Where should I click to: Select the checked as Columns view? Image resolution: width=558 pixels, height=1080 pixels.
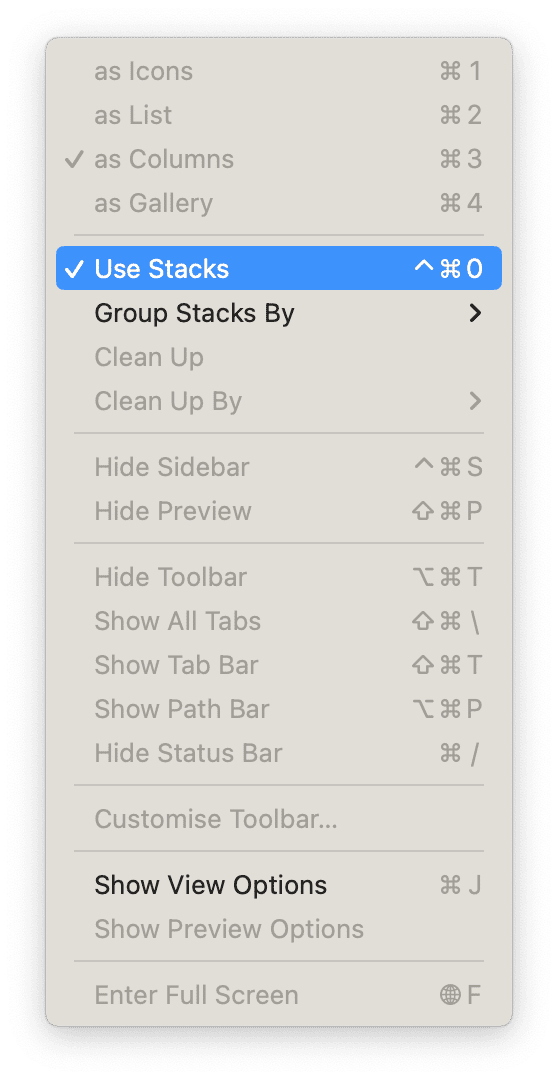click(278, 159)
